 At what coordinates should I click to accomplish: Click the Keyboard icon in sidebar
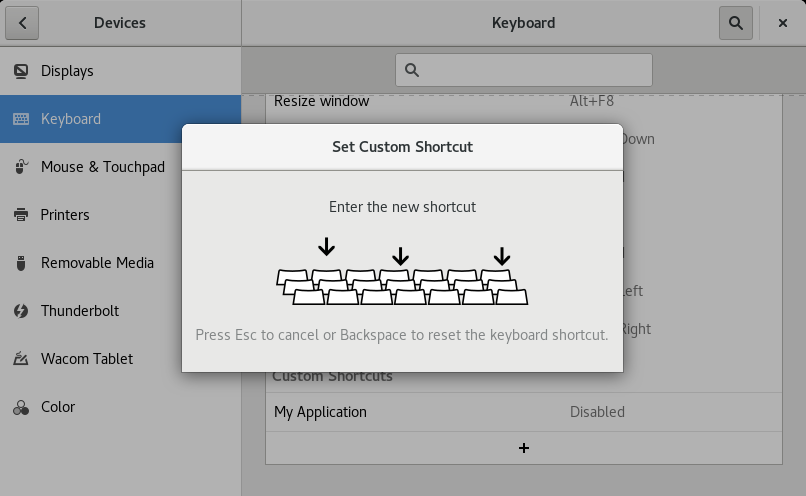coord(21,119)
